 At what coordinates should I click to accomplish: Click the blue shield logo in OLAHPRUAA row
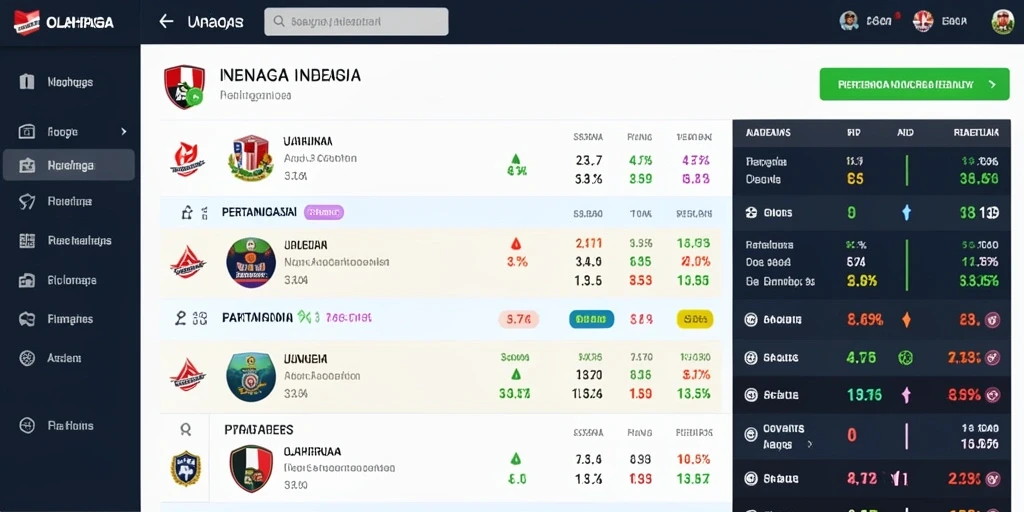tap(185, 468)
